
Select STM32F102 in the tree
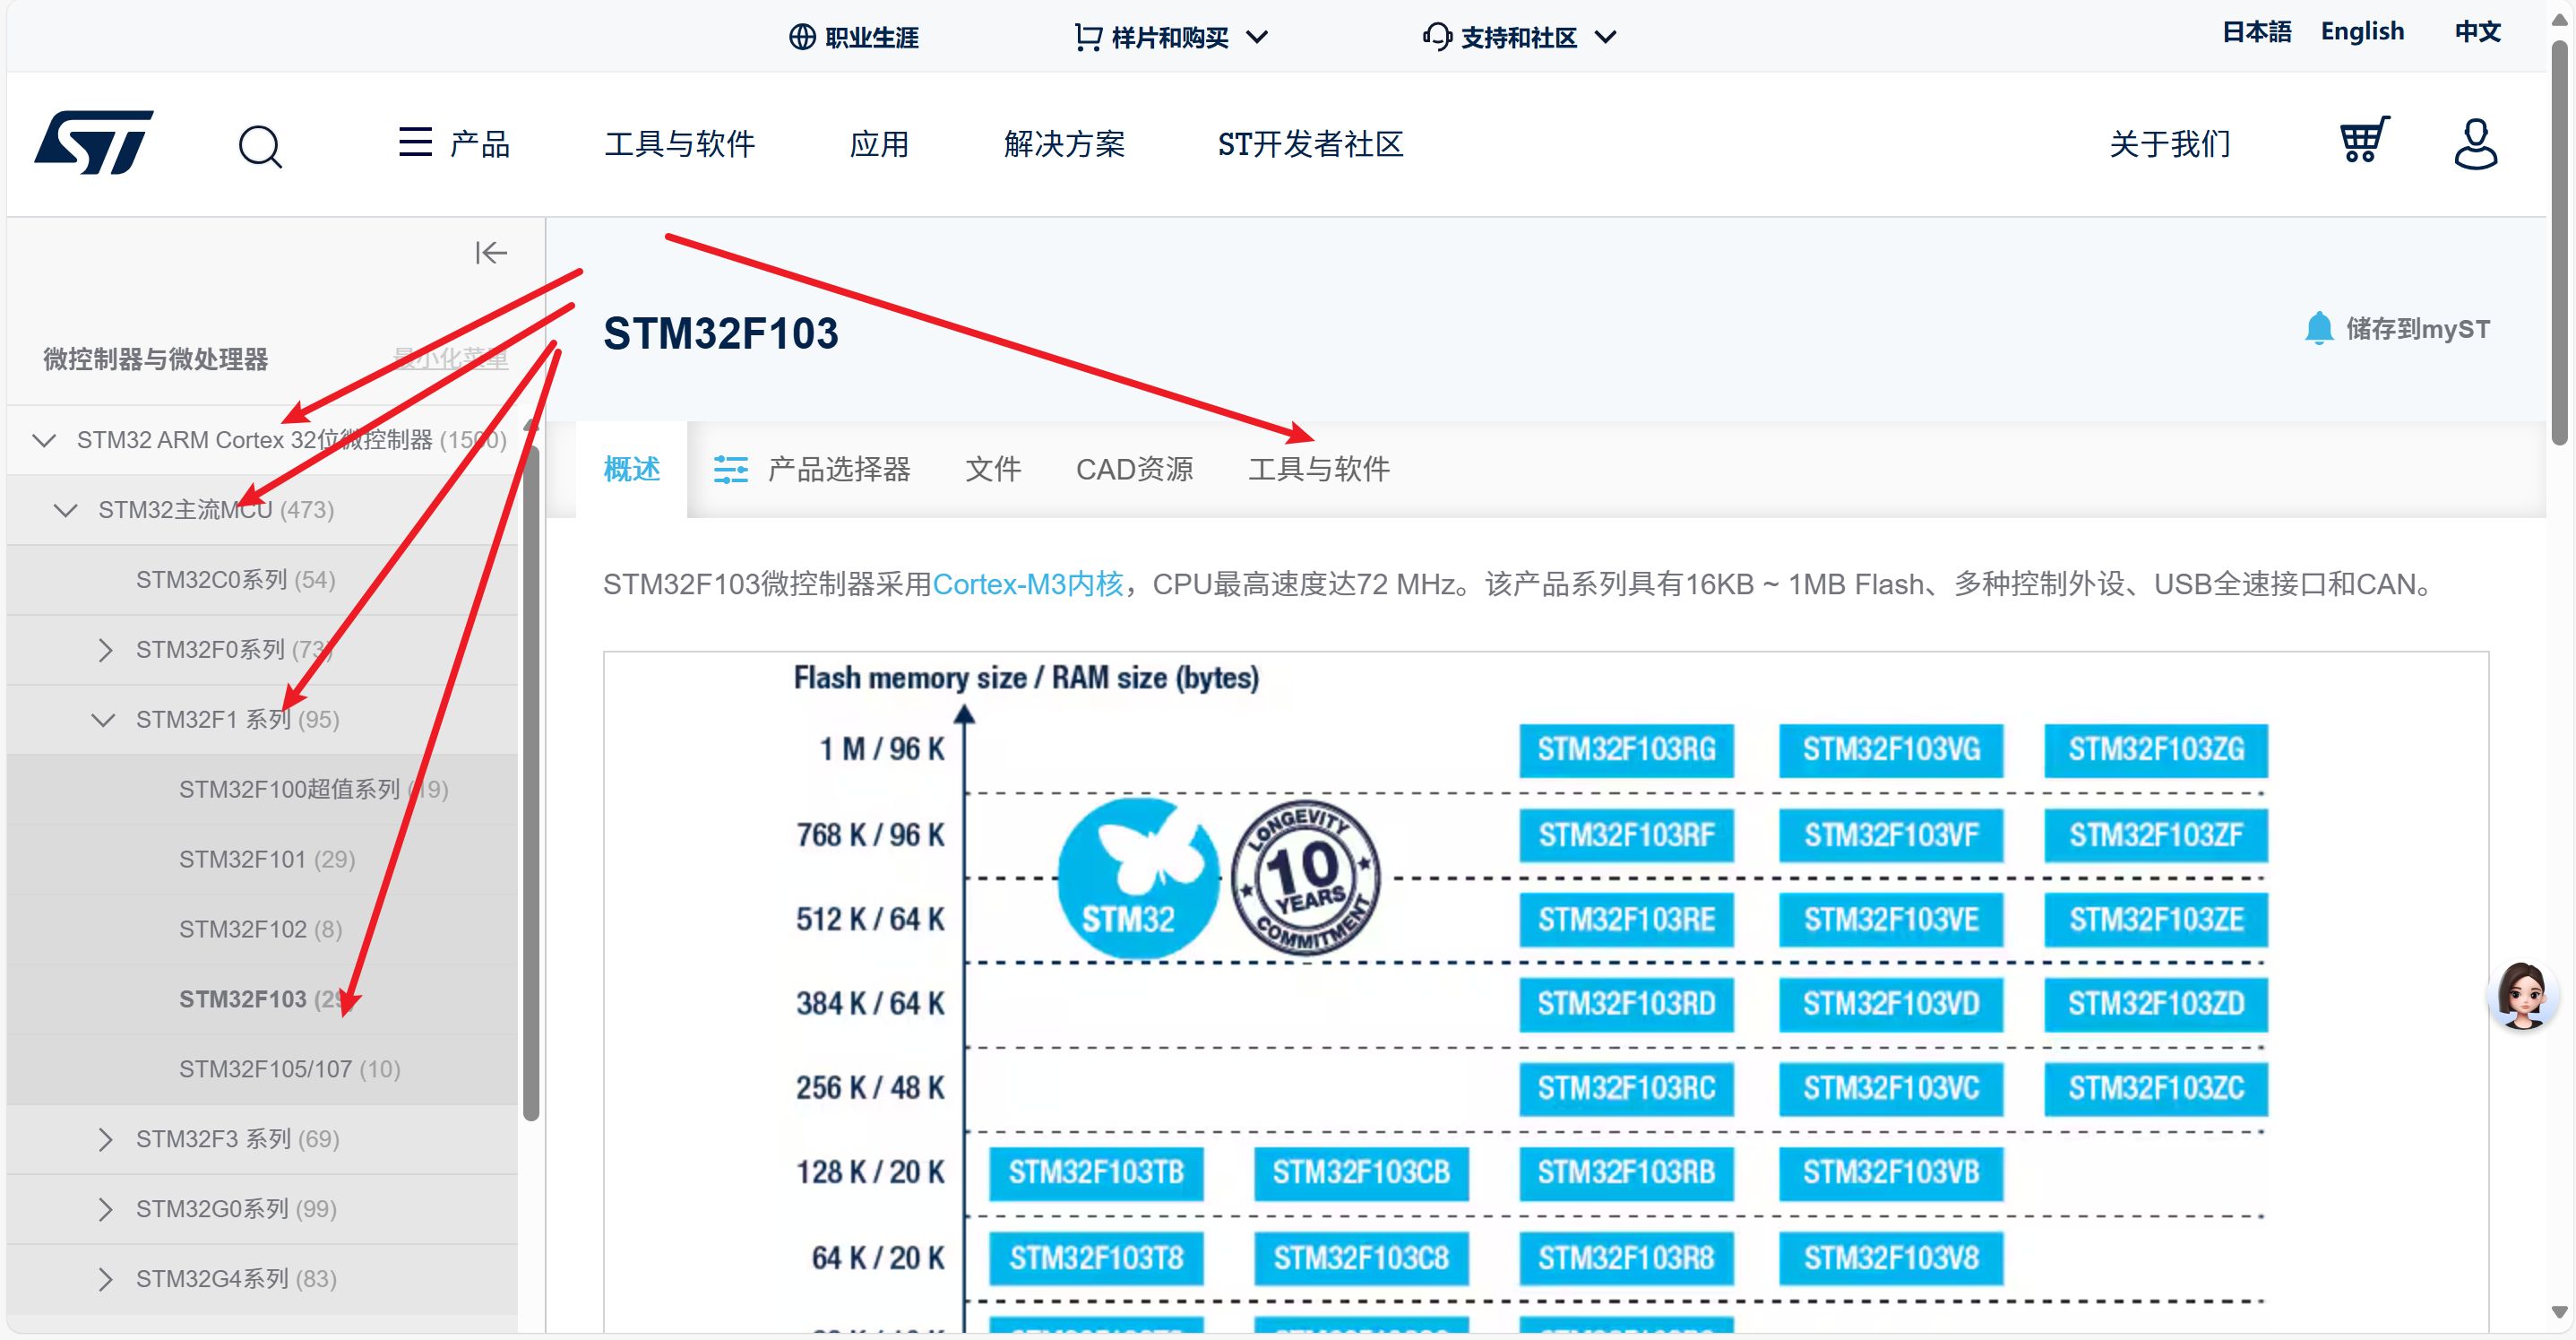point(260,930)
